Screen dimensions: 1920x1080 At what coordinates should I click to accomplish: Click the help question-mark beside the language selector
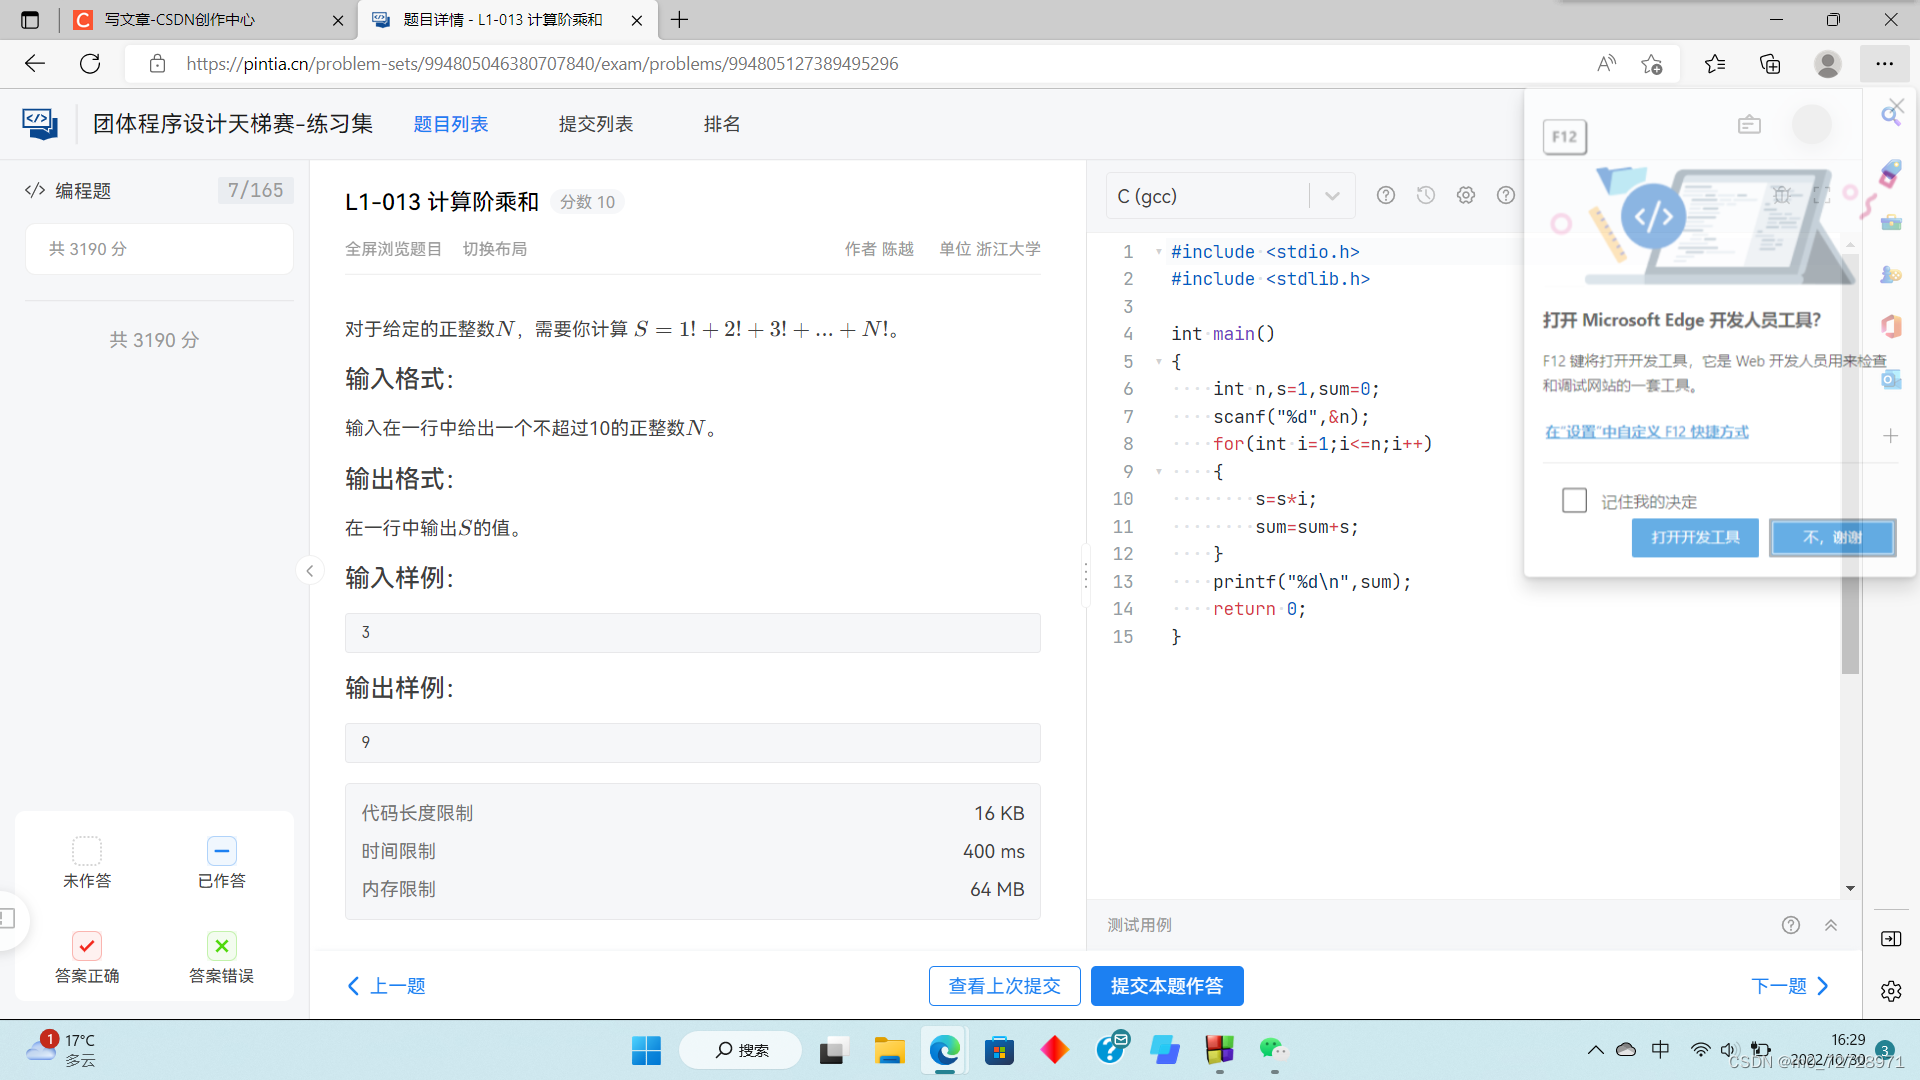1386,195
